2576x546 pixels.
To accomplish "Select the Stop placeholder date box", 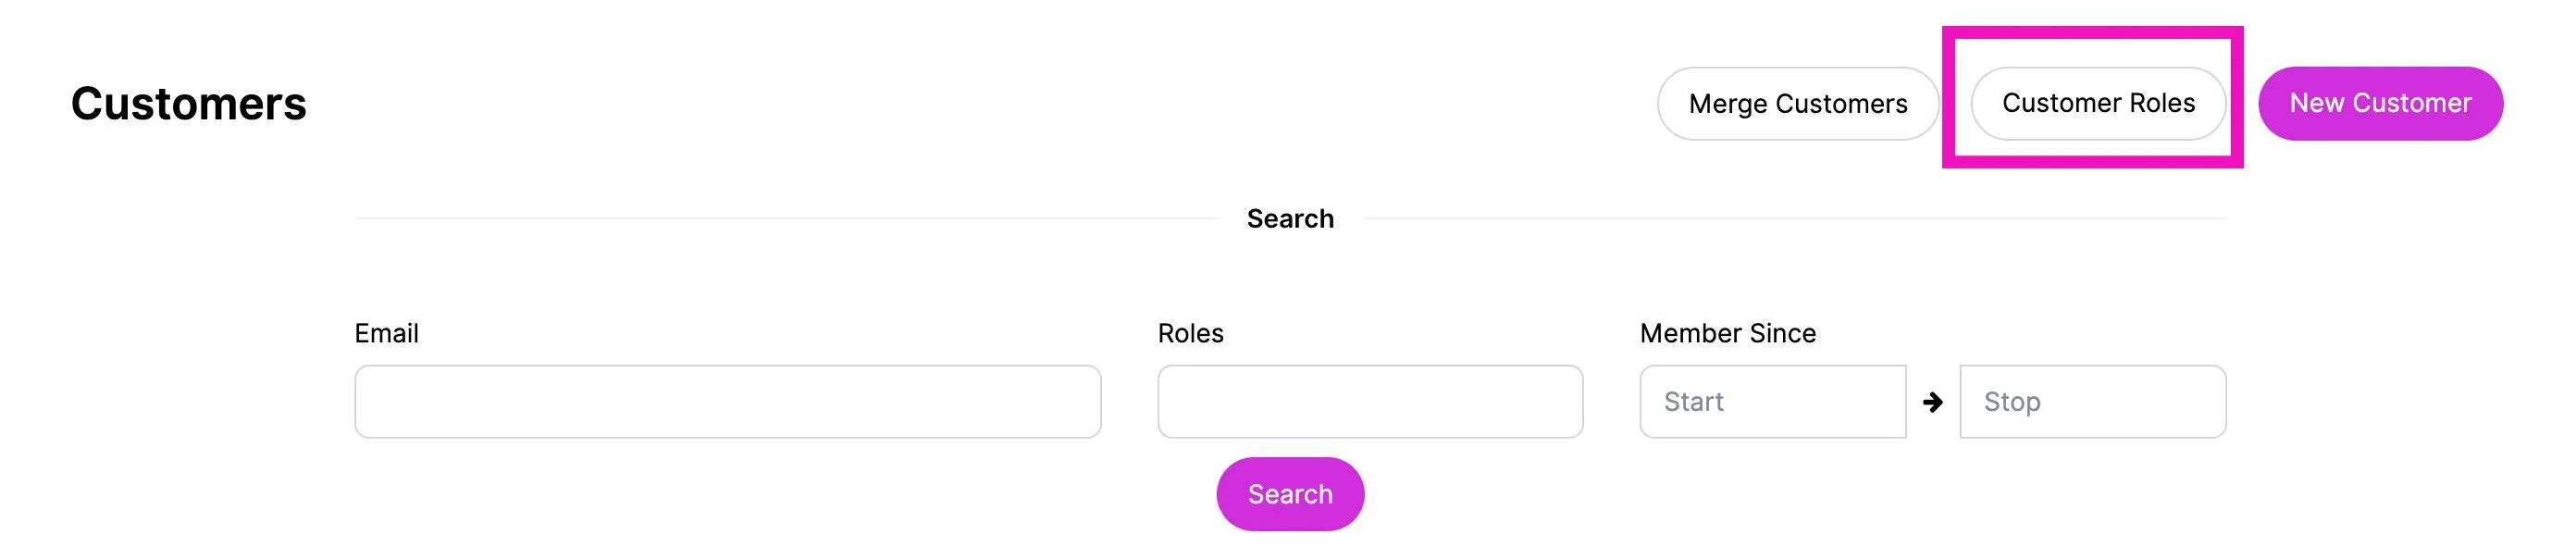I will [x=2092, y=401].
